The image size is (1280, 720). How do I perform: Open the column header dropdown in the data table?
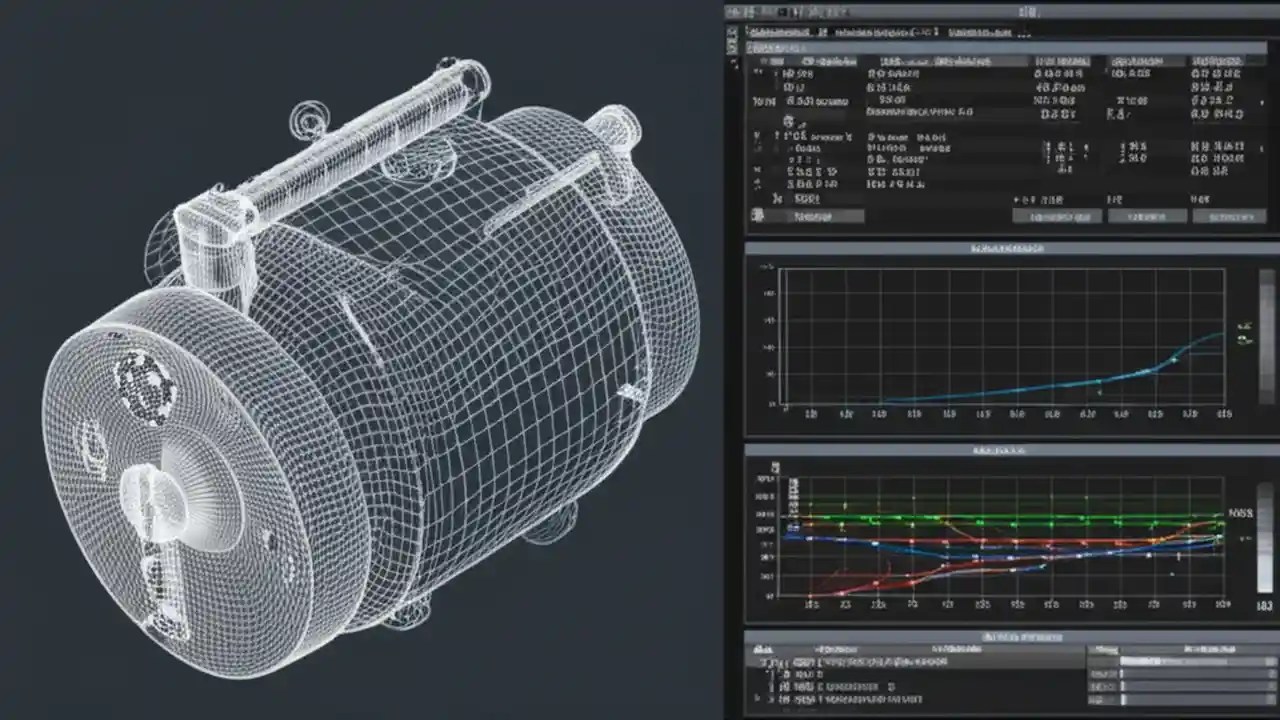pyautogui.click(x=810, y=61)
